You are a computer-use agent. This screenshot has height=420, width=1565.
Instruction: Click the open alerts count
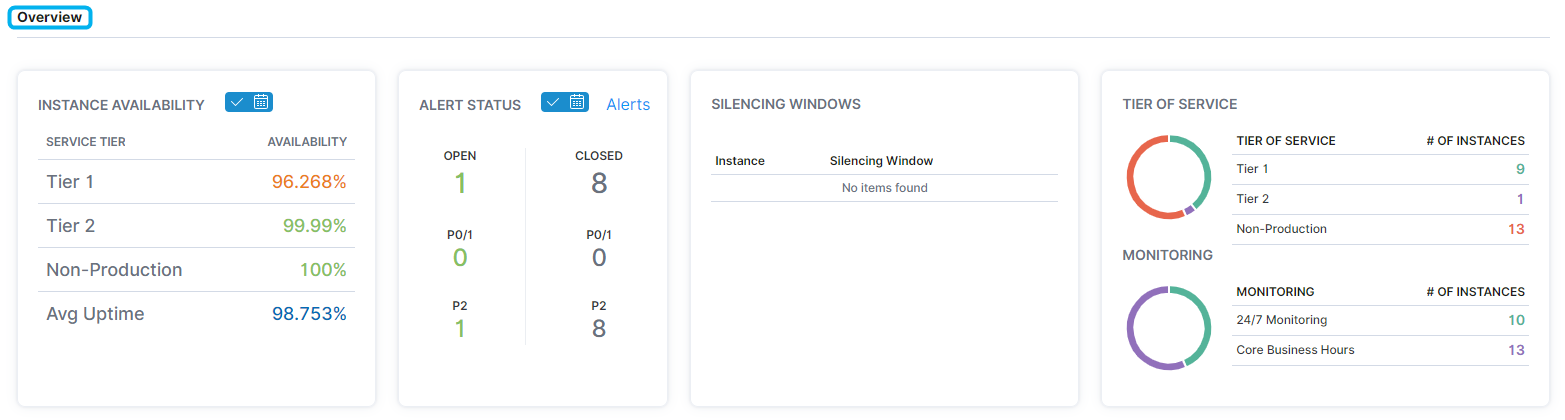coord(460,184)
